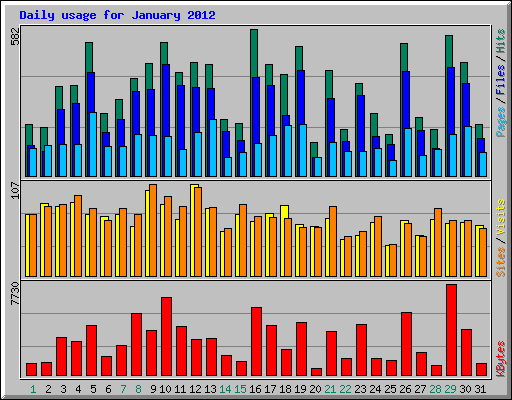Click day label 18 on the x-axis
The width and height of the screenshot is (512, 400).
pos(285,389)
